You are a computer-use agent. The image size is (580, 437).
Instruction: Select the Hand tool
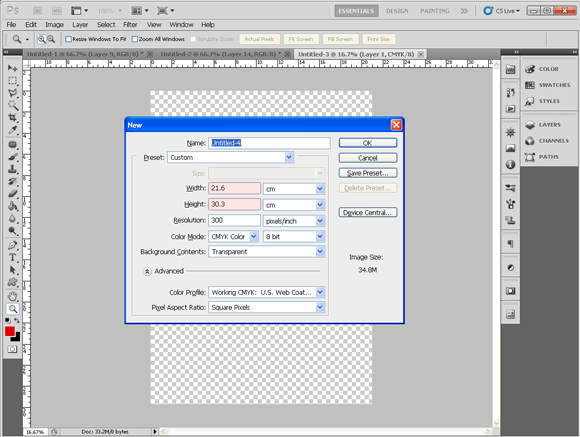(x=13, y=296)
